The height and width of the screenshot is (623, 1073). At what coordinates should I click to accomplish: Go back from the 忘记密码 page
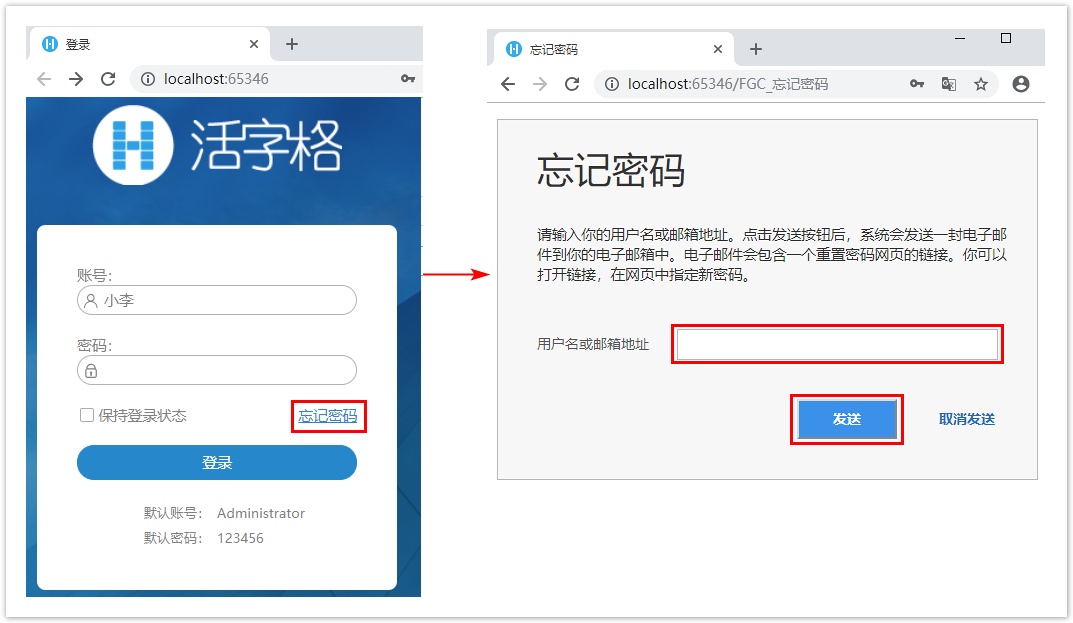[x=508, y=84]
